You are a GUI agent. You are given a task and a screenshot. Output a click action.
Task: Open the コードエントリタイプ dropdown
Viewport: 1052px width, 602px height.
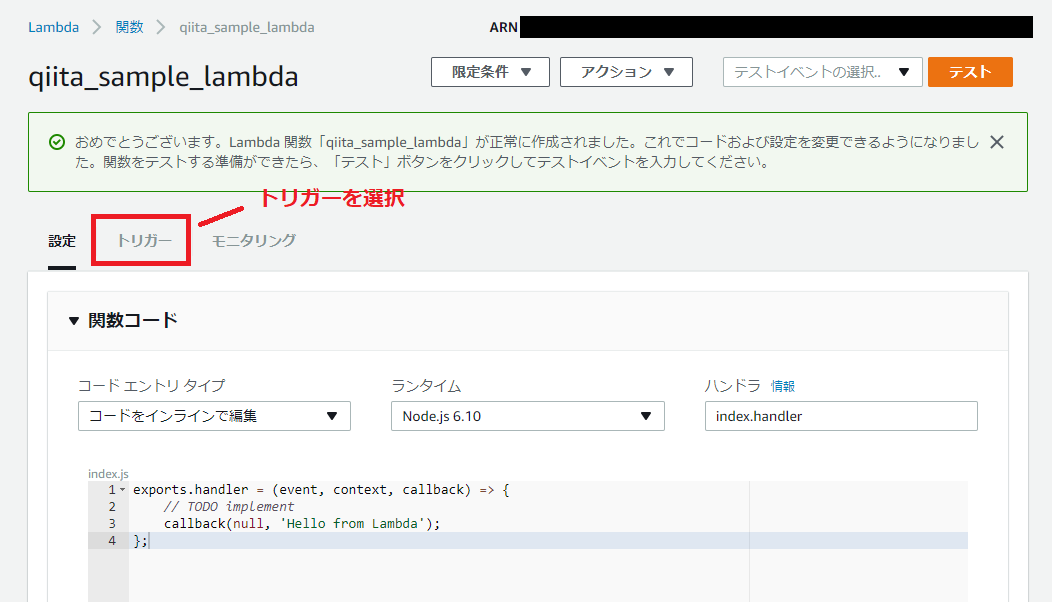[214, 416]
